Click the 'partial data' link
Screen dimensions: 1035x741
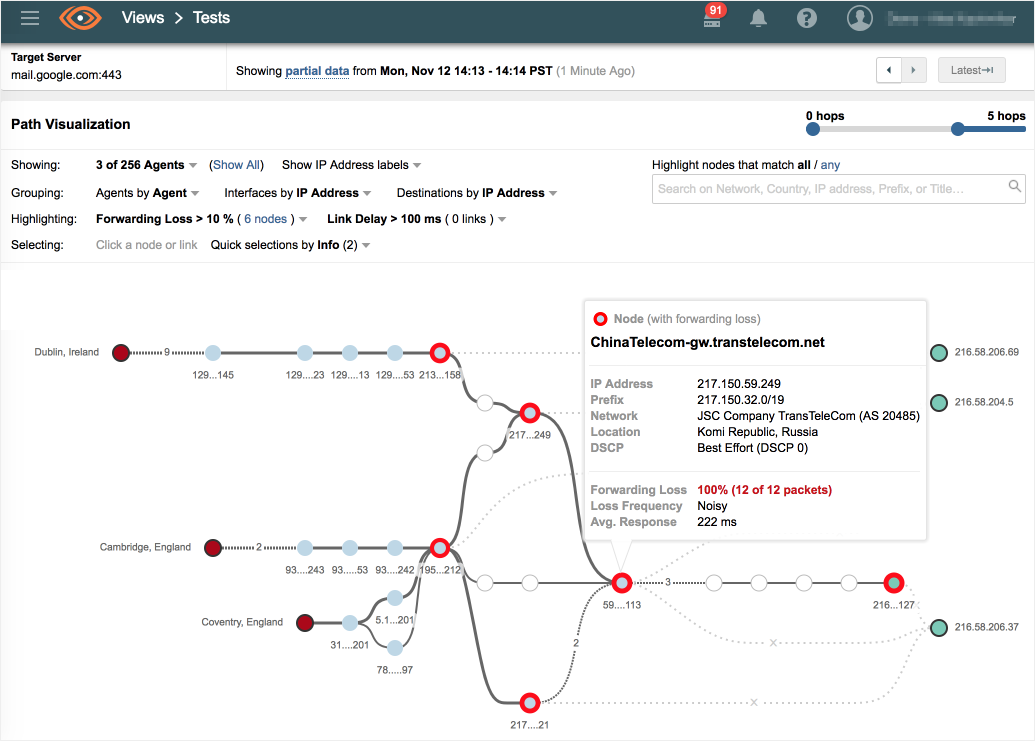tap(317, 71)
